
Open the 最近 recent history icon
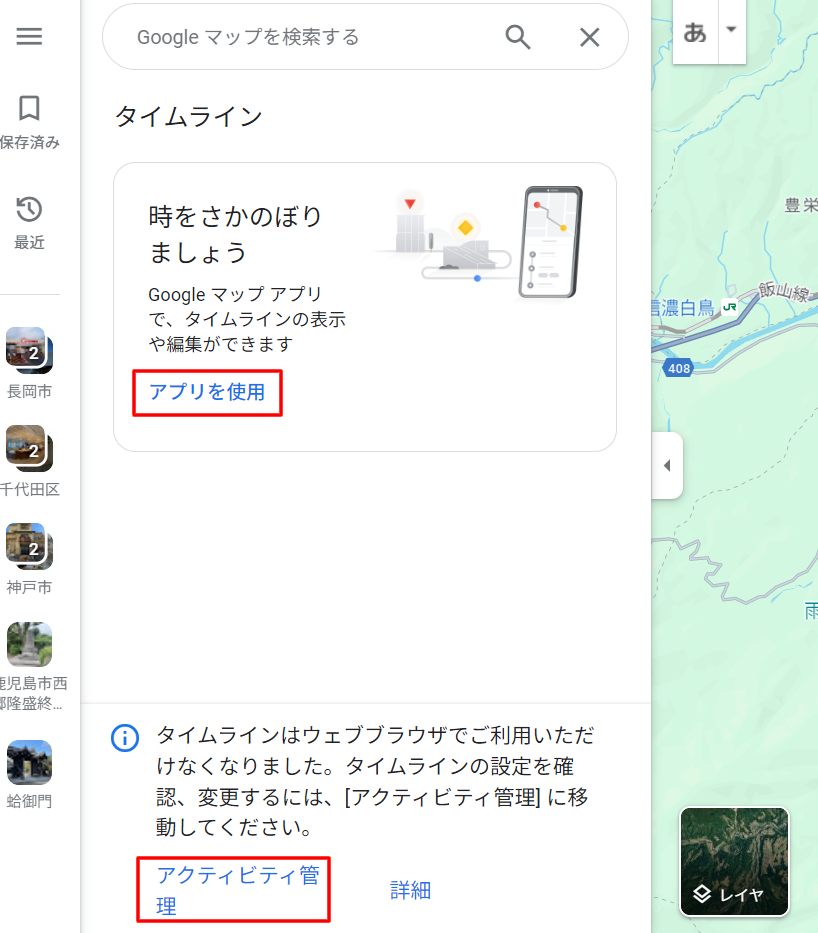click(x=29, y=210)
